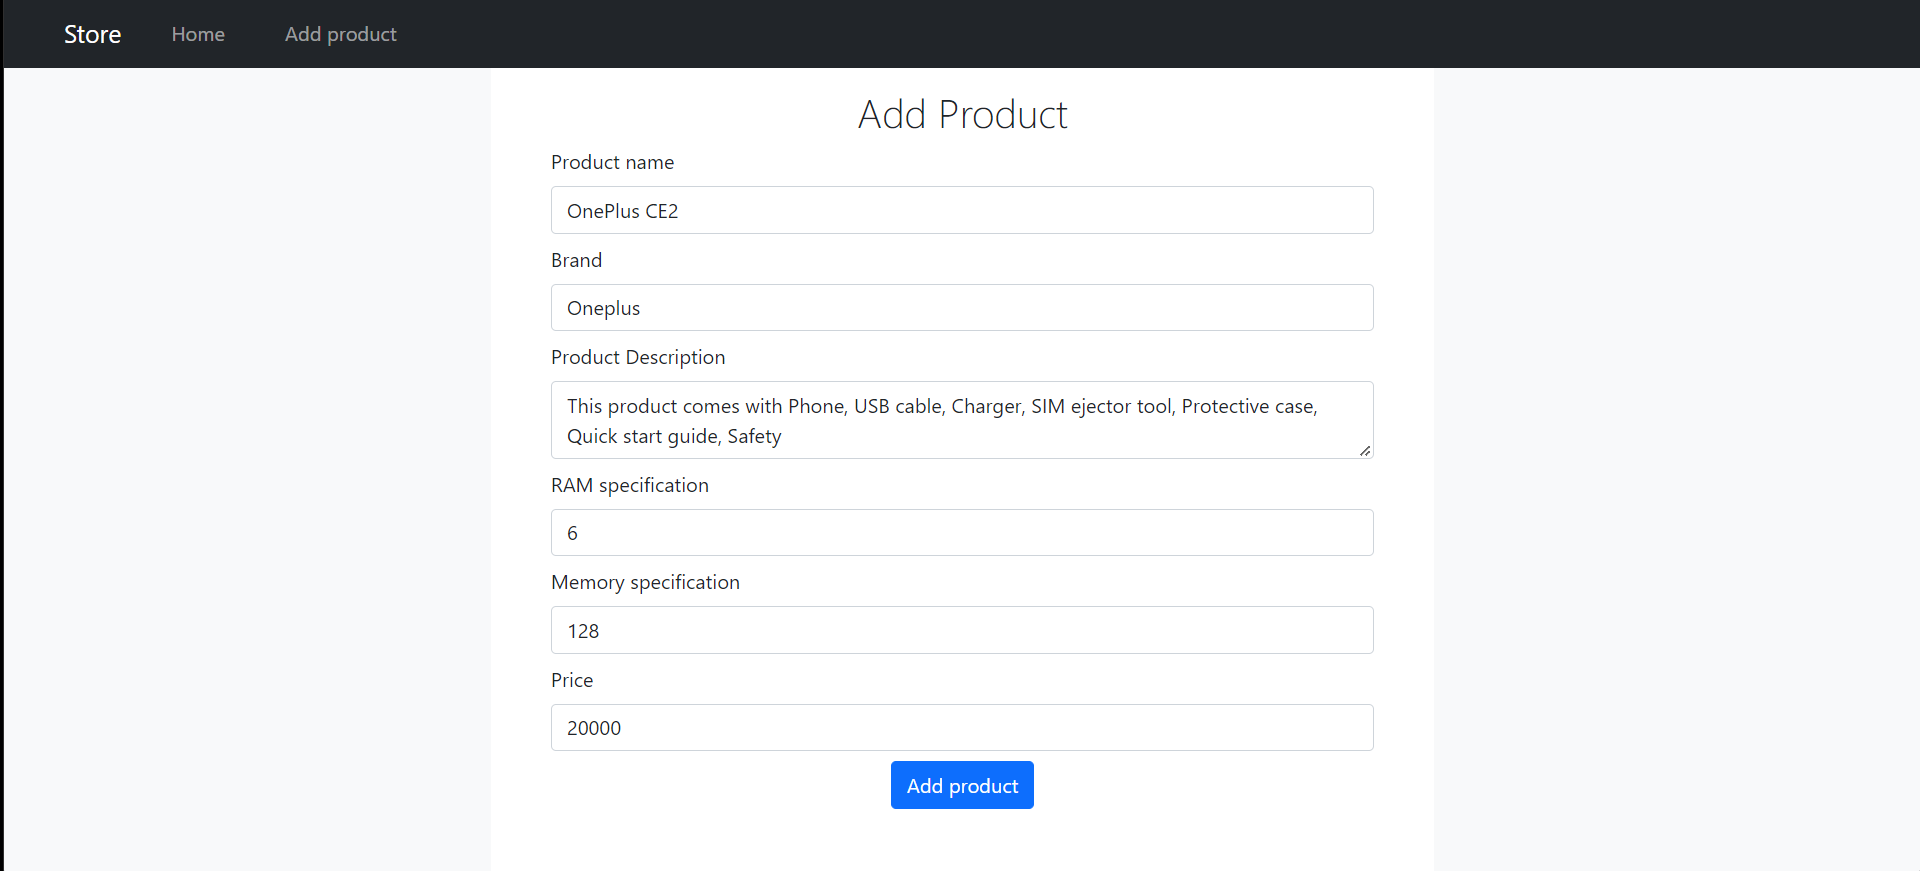This screenshot has height=871, width=1920.
Task: Click the Add Product page heading
Action: (962, 115)
